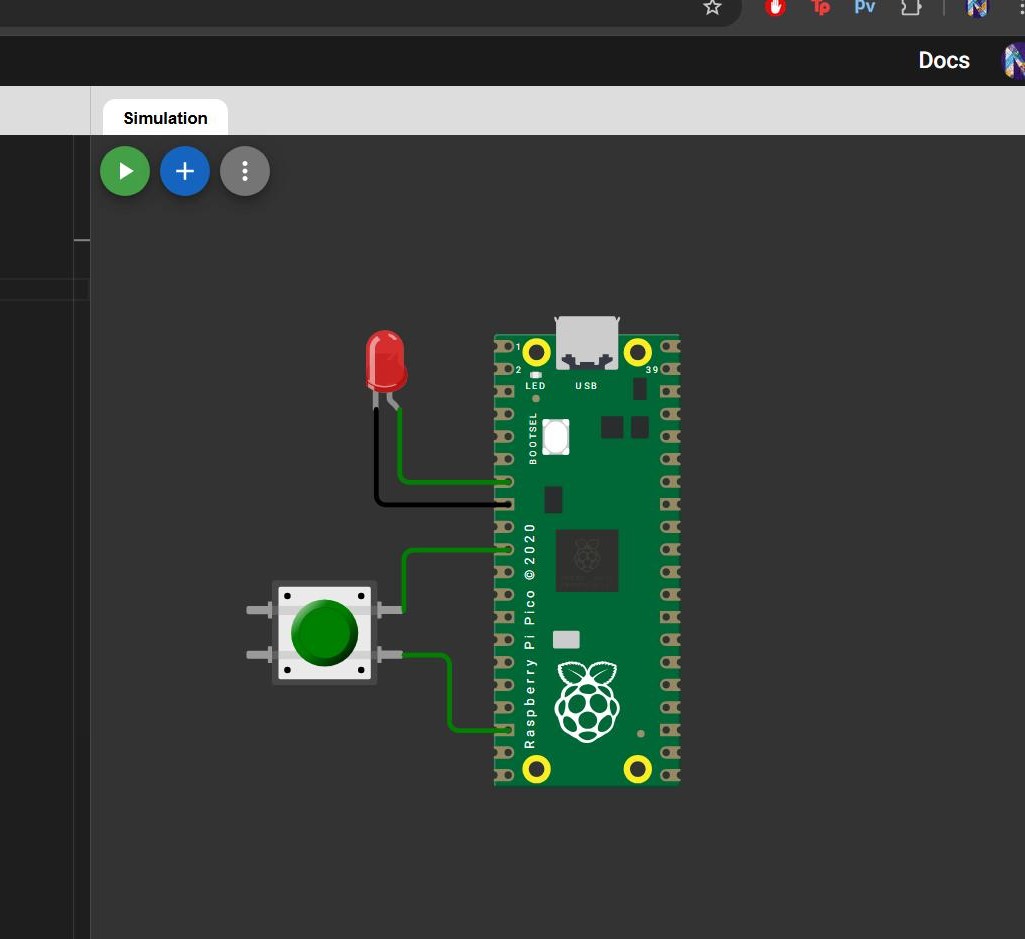Switch to the Simulation tab
The image size is (1025, 939).
[x=165, y=118]
